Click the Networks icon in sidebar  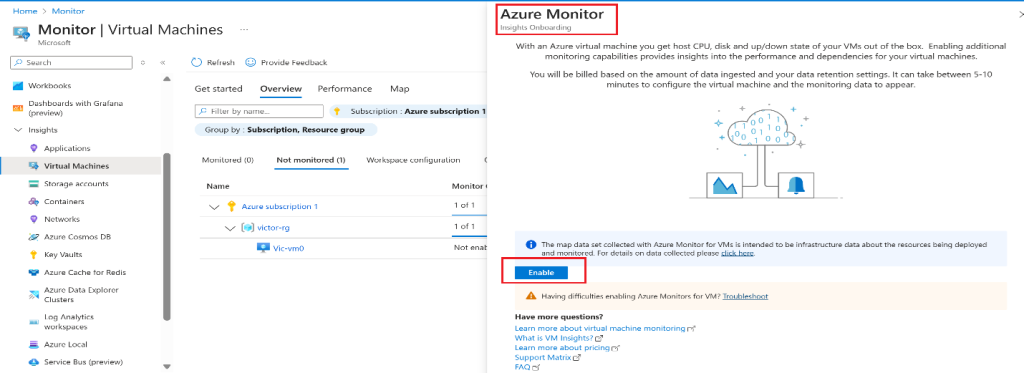[34, 219]
